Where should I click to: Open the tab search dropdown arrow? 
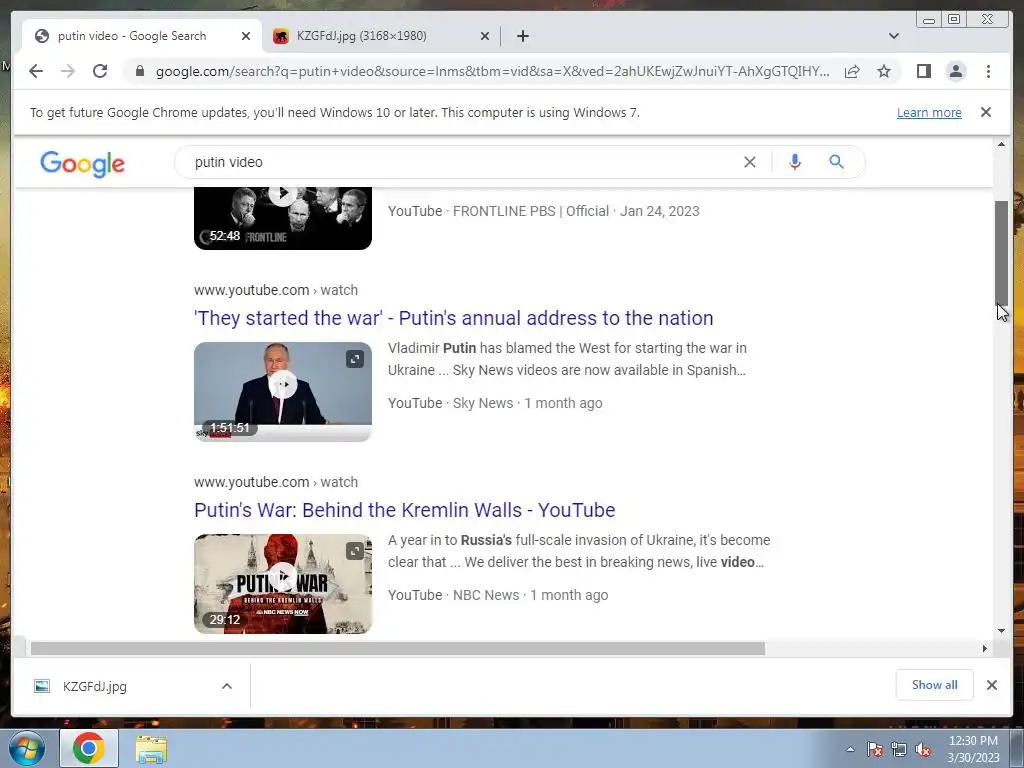point(893,36)
